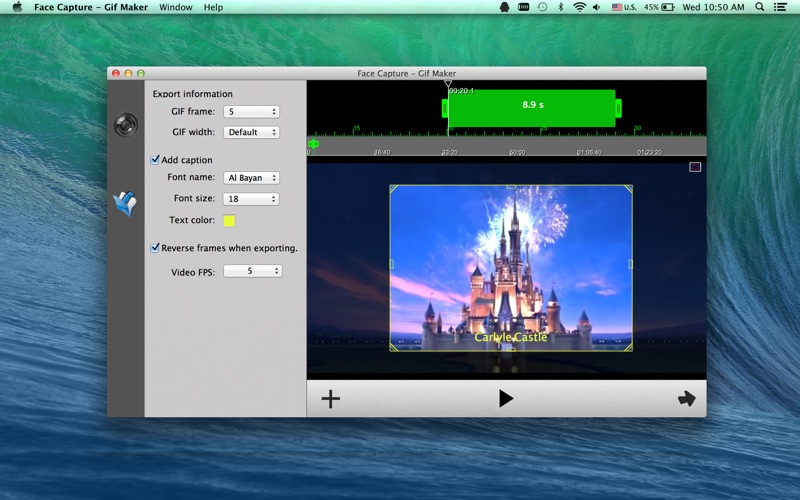800x500 pixels.
Task: Open Face Capture - Gif Maker app menu
Action: click(91, 7)
